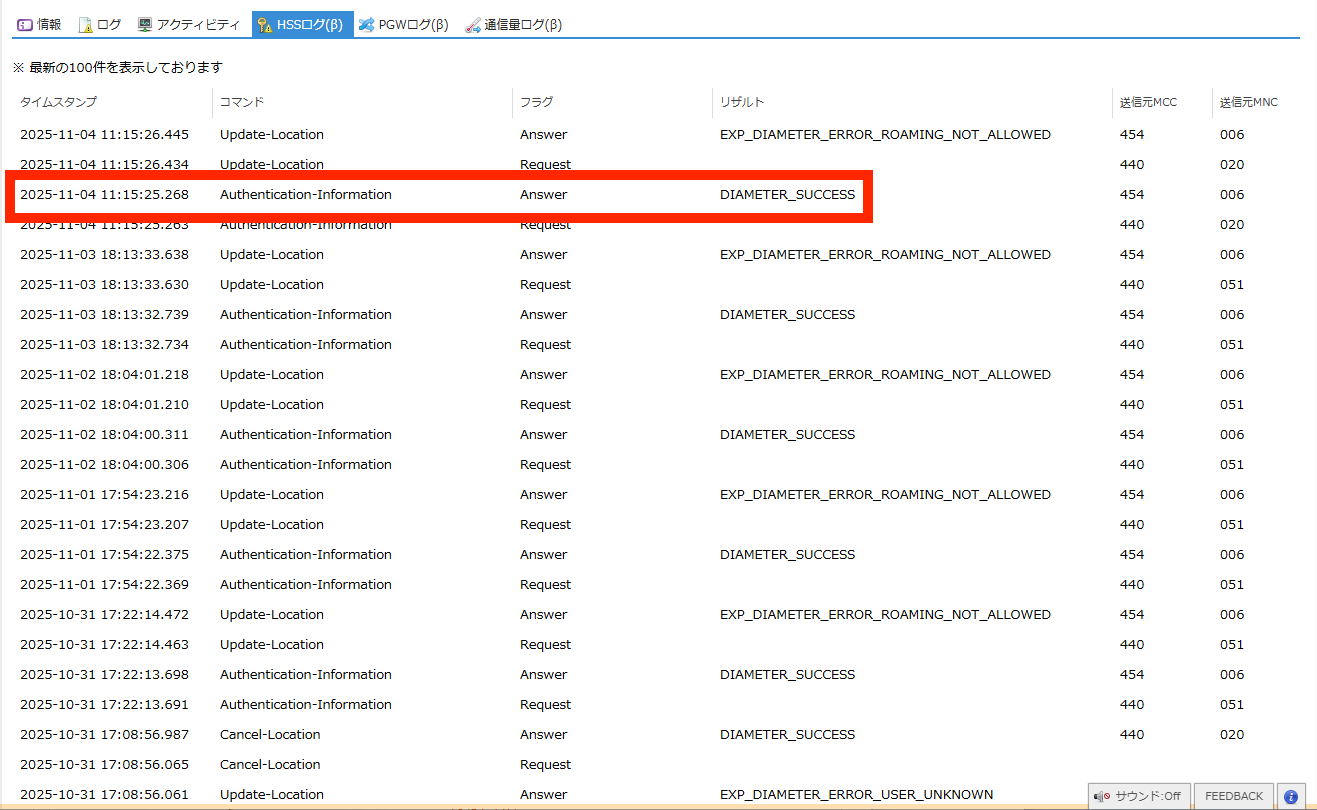Click the 送信元MNC column header
The height and width of the screenshot is (810, 1317).
click(1248, 102)
